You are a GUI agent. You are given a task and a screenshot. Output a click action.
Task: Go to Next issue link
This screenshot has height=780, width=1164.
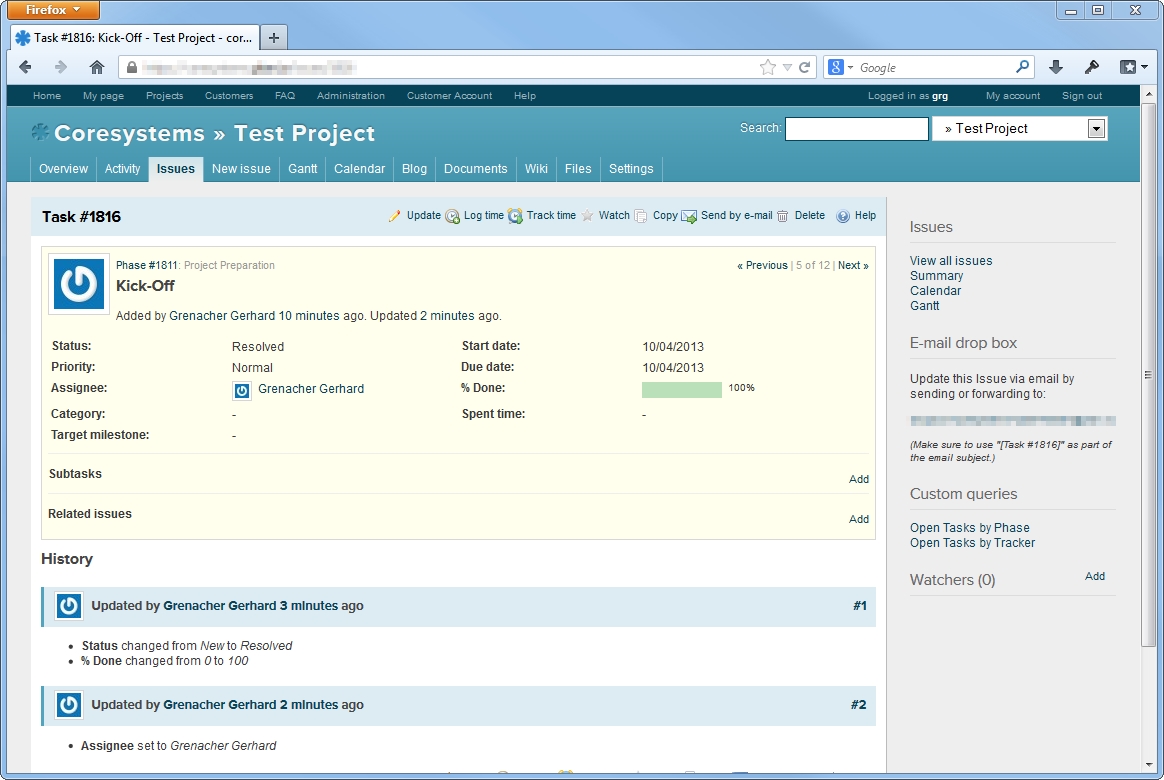click(853, 266)
